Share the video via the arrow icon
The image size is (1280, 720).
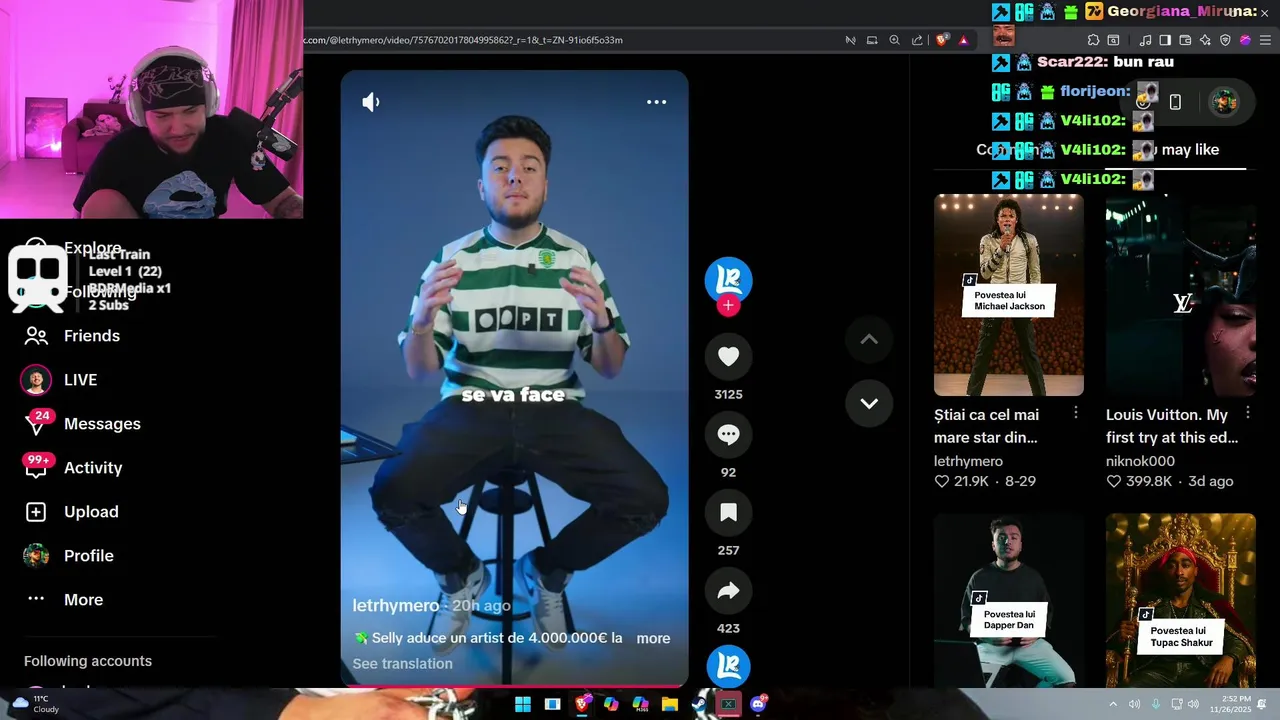tap(728, 590)
